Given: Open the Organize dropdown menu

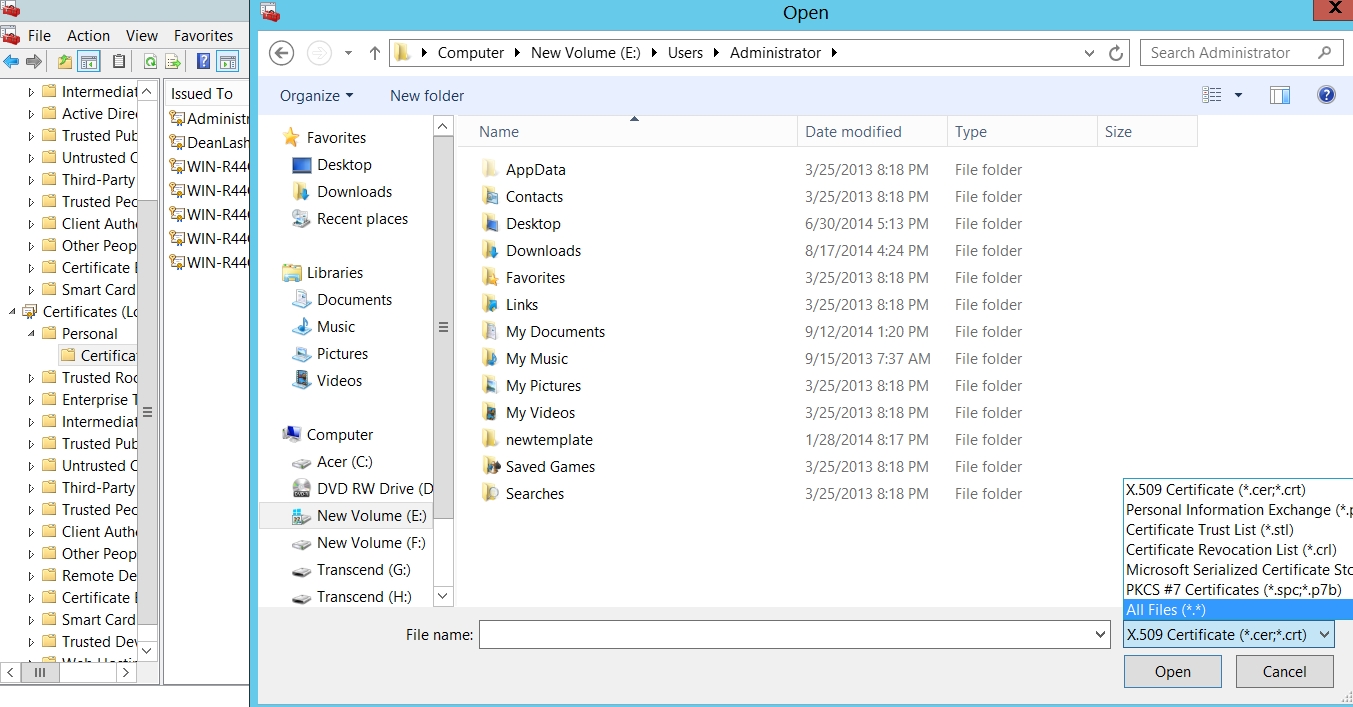Looking at the screenshot, I should point(316,96).
